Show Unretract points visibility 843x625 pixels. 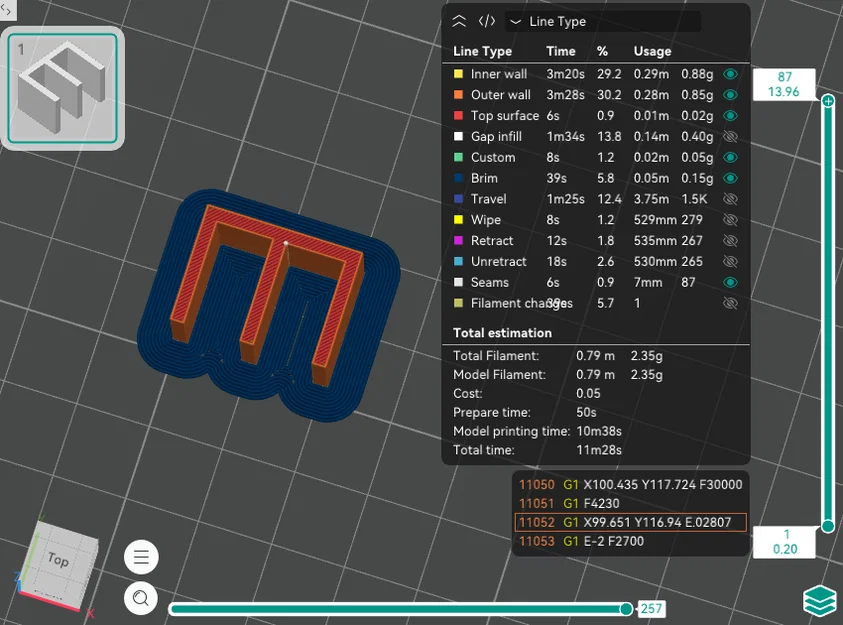730,262
